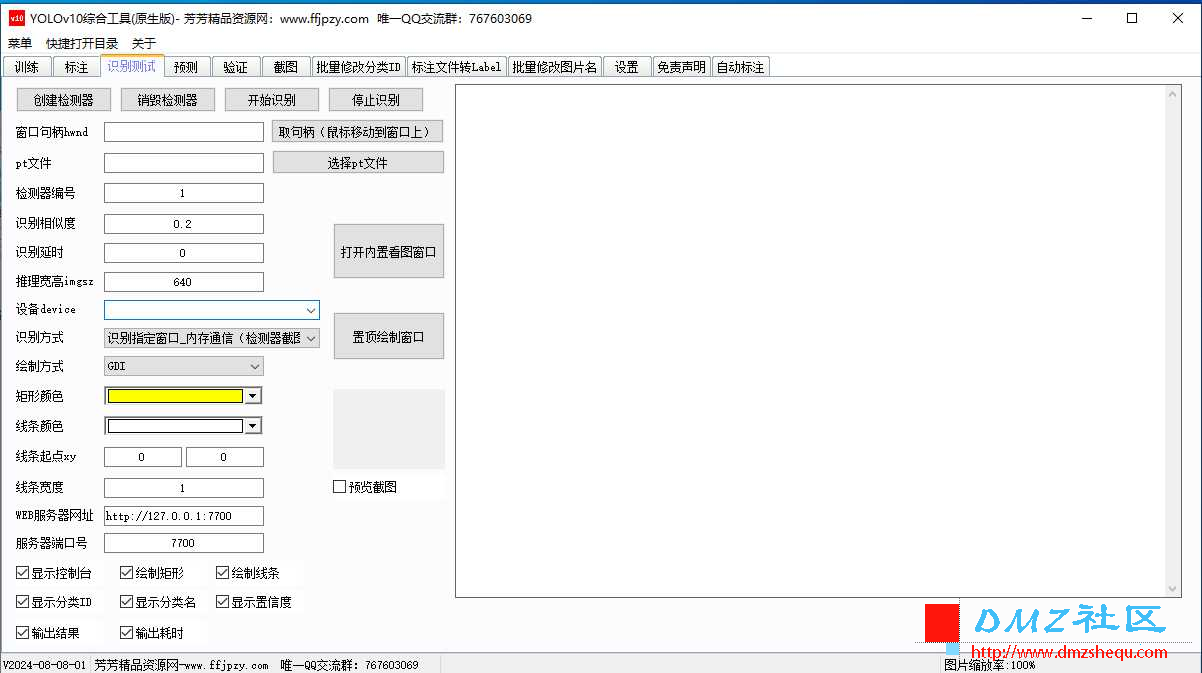Open the 绘制方式 GDI dropdown
The width and height of the screenshot is (1202, 673).
point(254,366)
